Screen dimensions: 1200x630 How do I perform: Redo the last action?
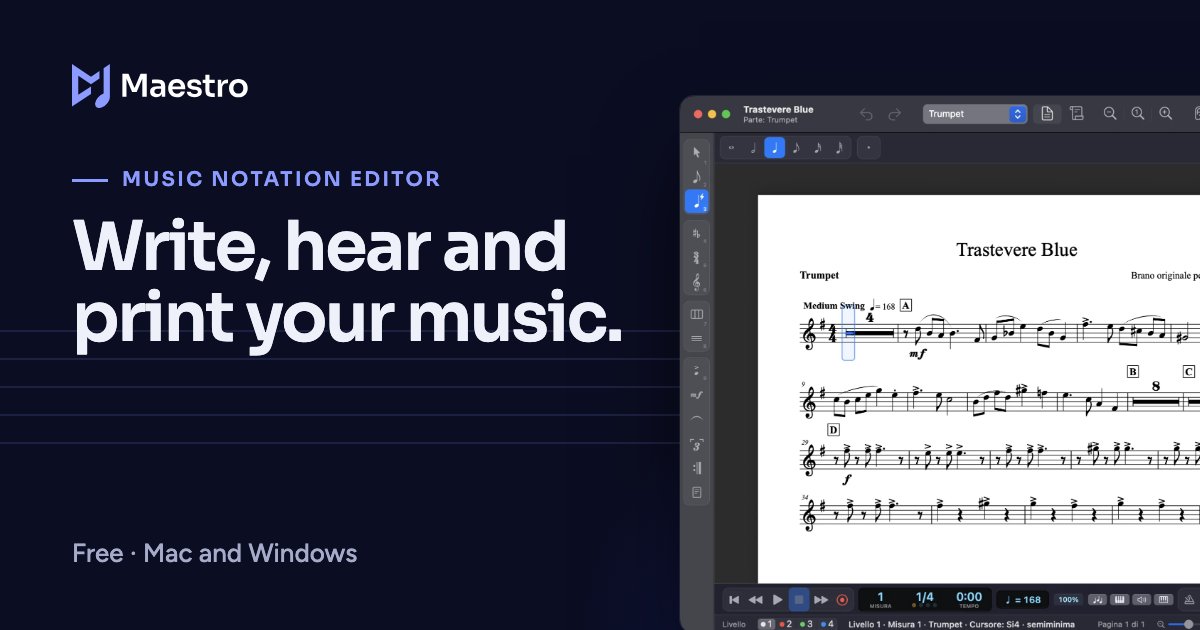tap(895, 114)
